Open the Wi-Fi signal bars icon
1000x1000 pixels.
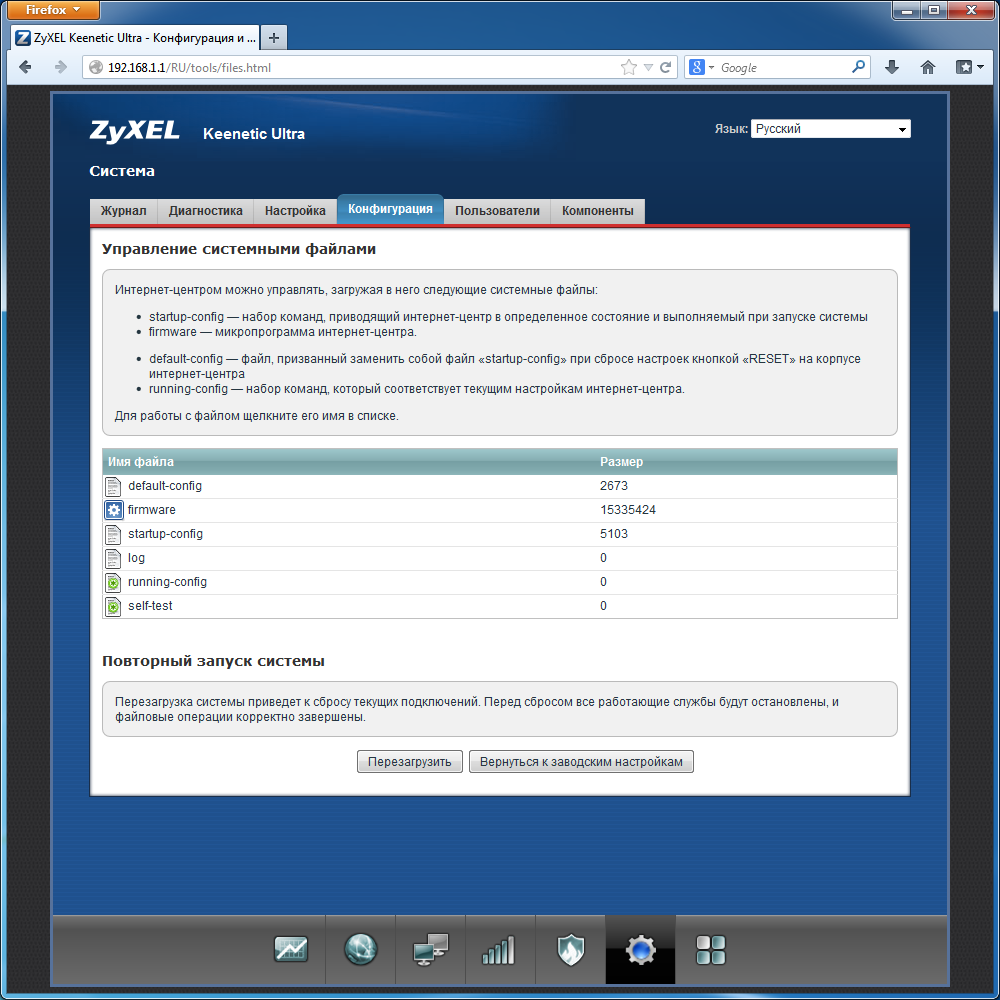(499, 950)
